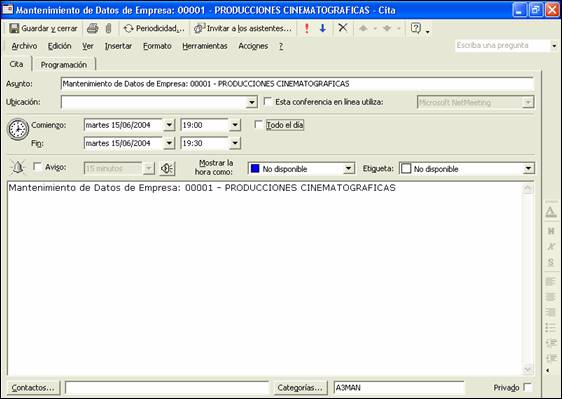
Task: Click the clock icon beside Comienzo
Action: (x=18, y=129)
